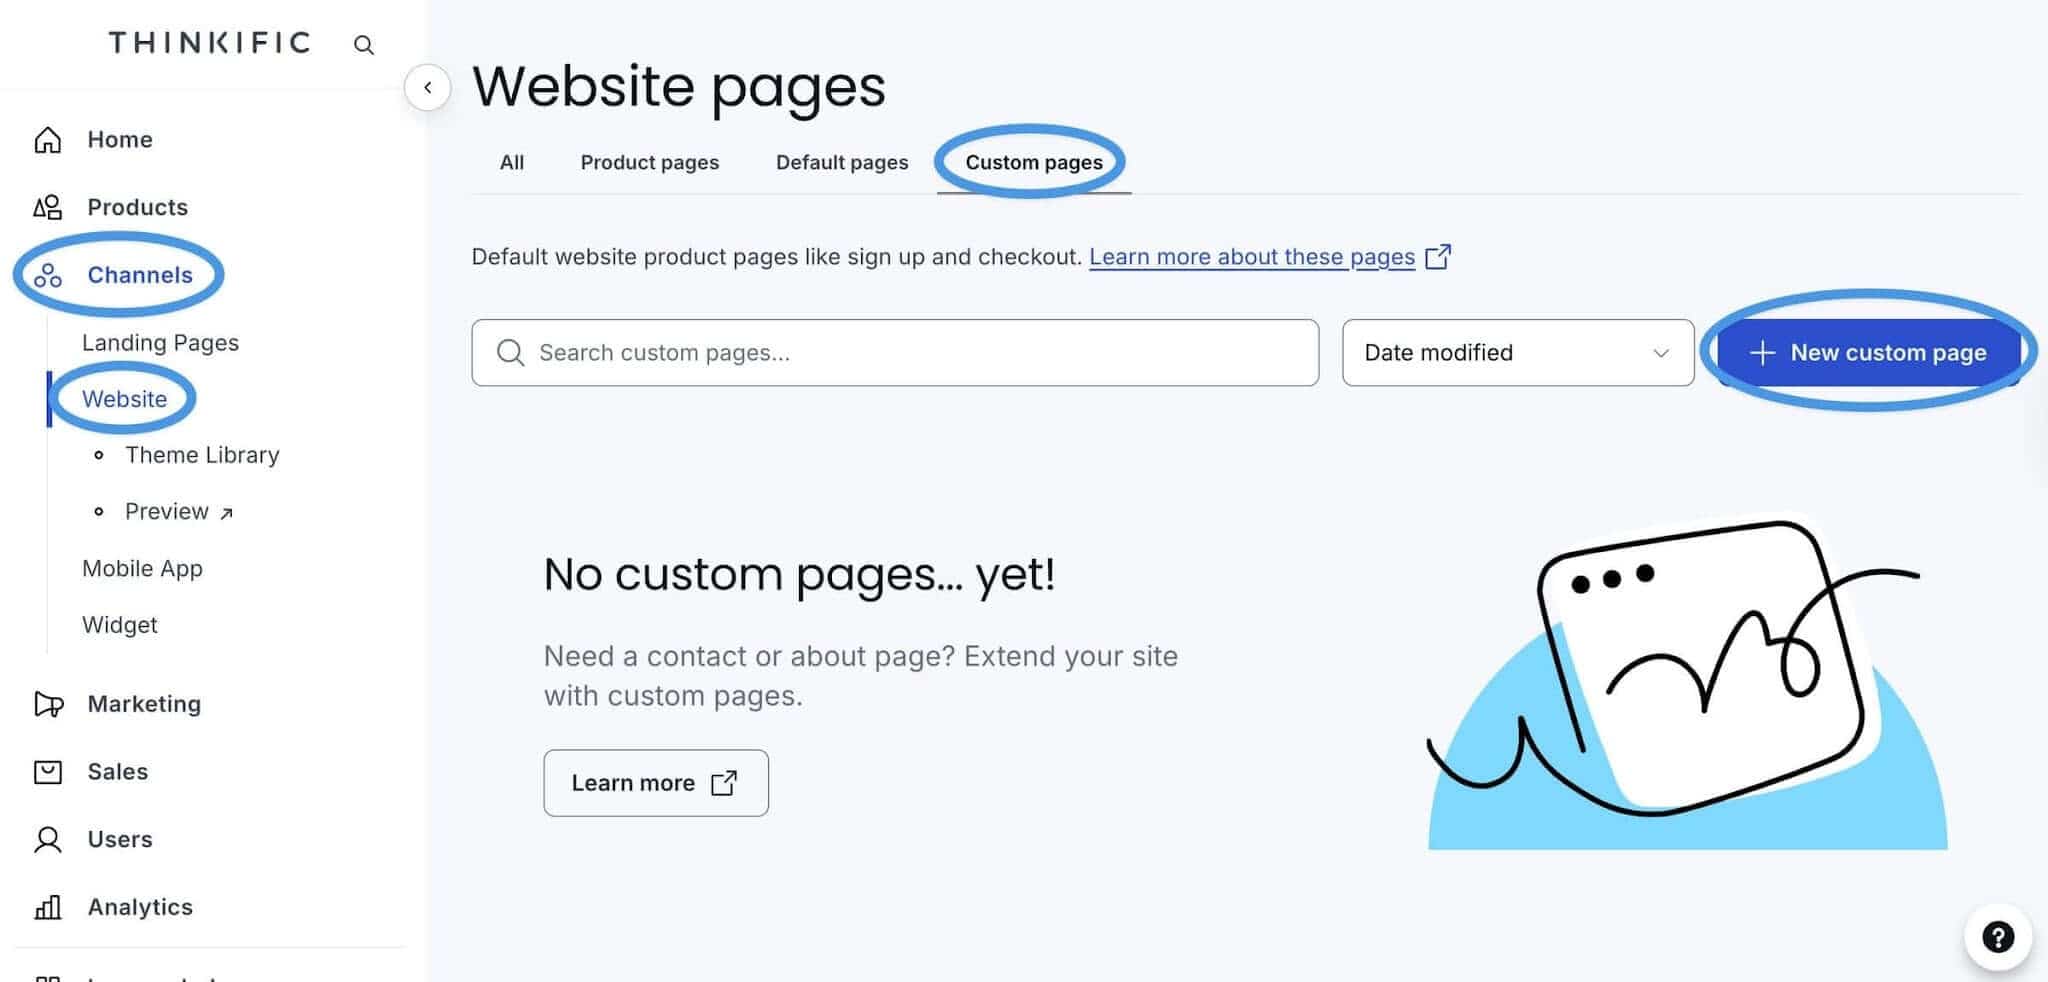Click the Products shapes icon
This screenshot has width=2048, height=982.
coord(48,207)
